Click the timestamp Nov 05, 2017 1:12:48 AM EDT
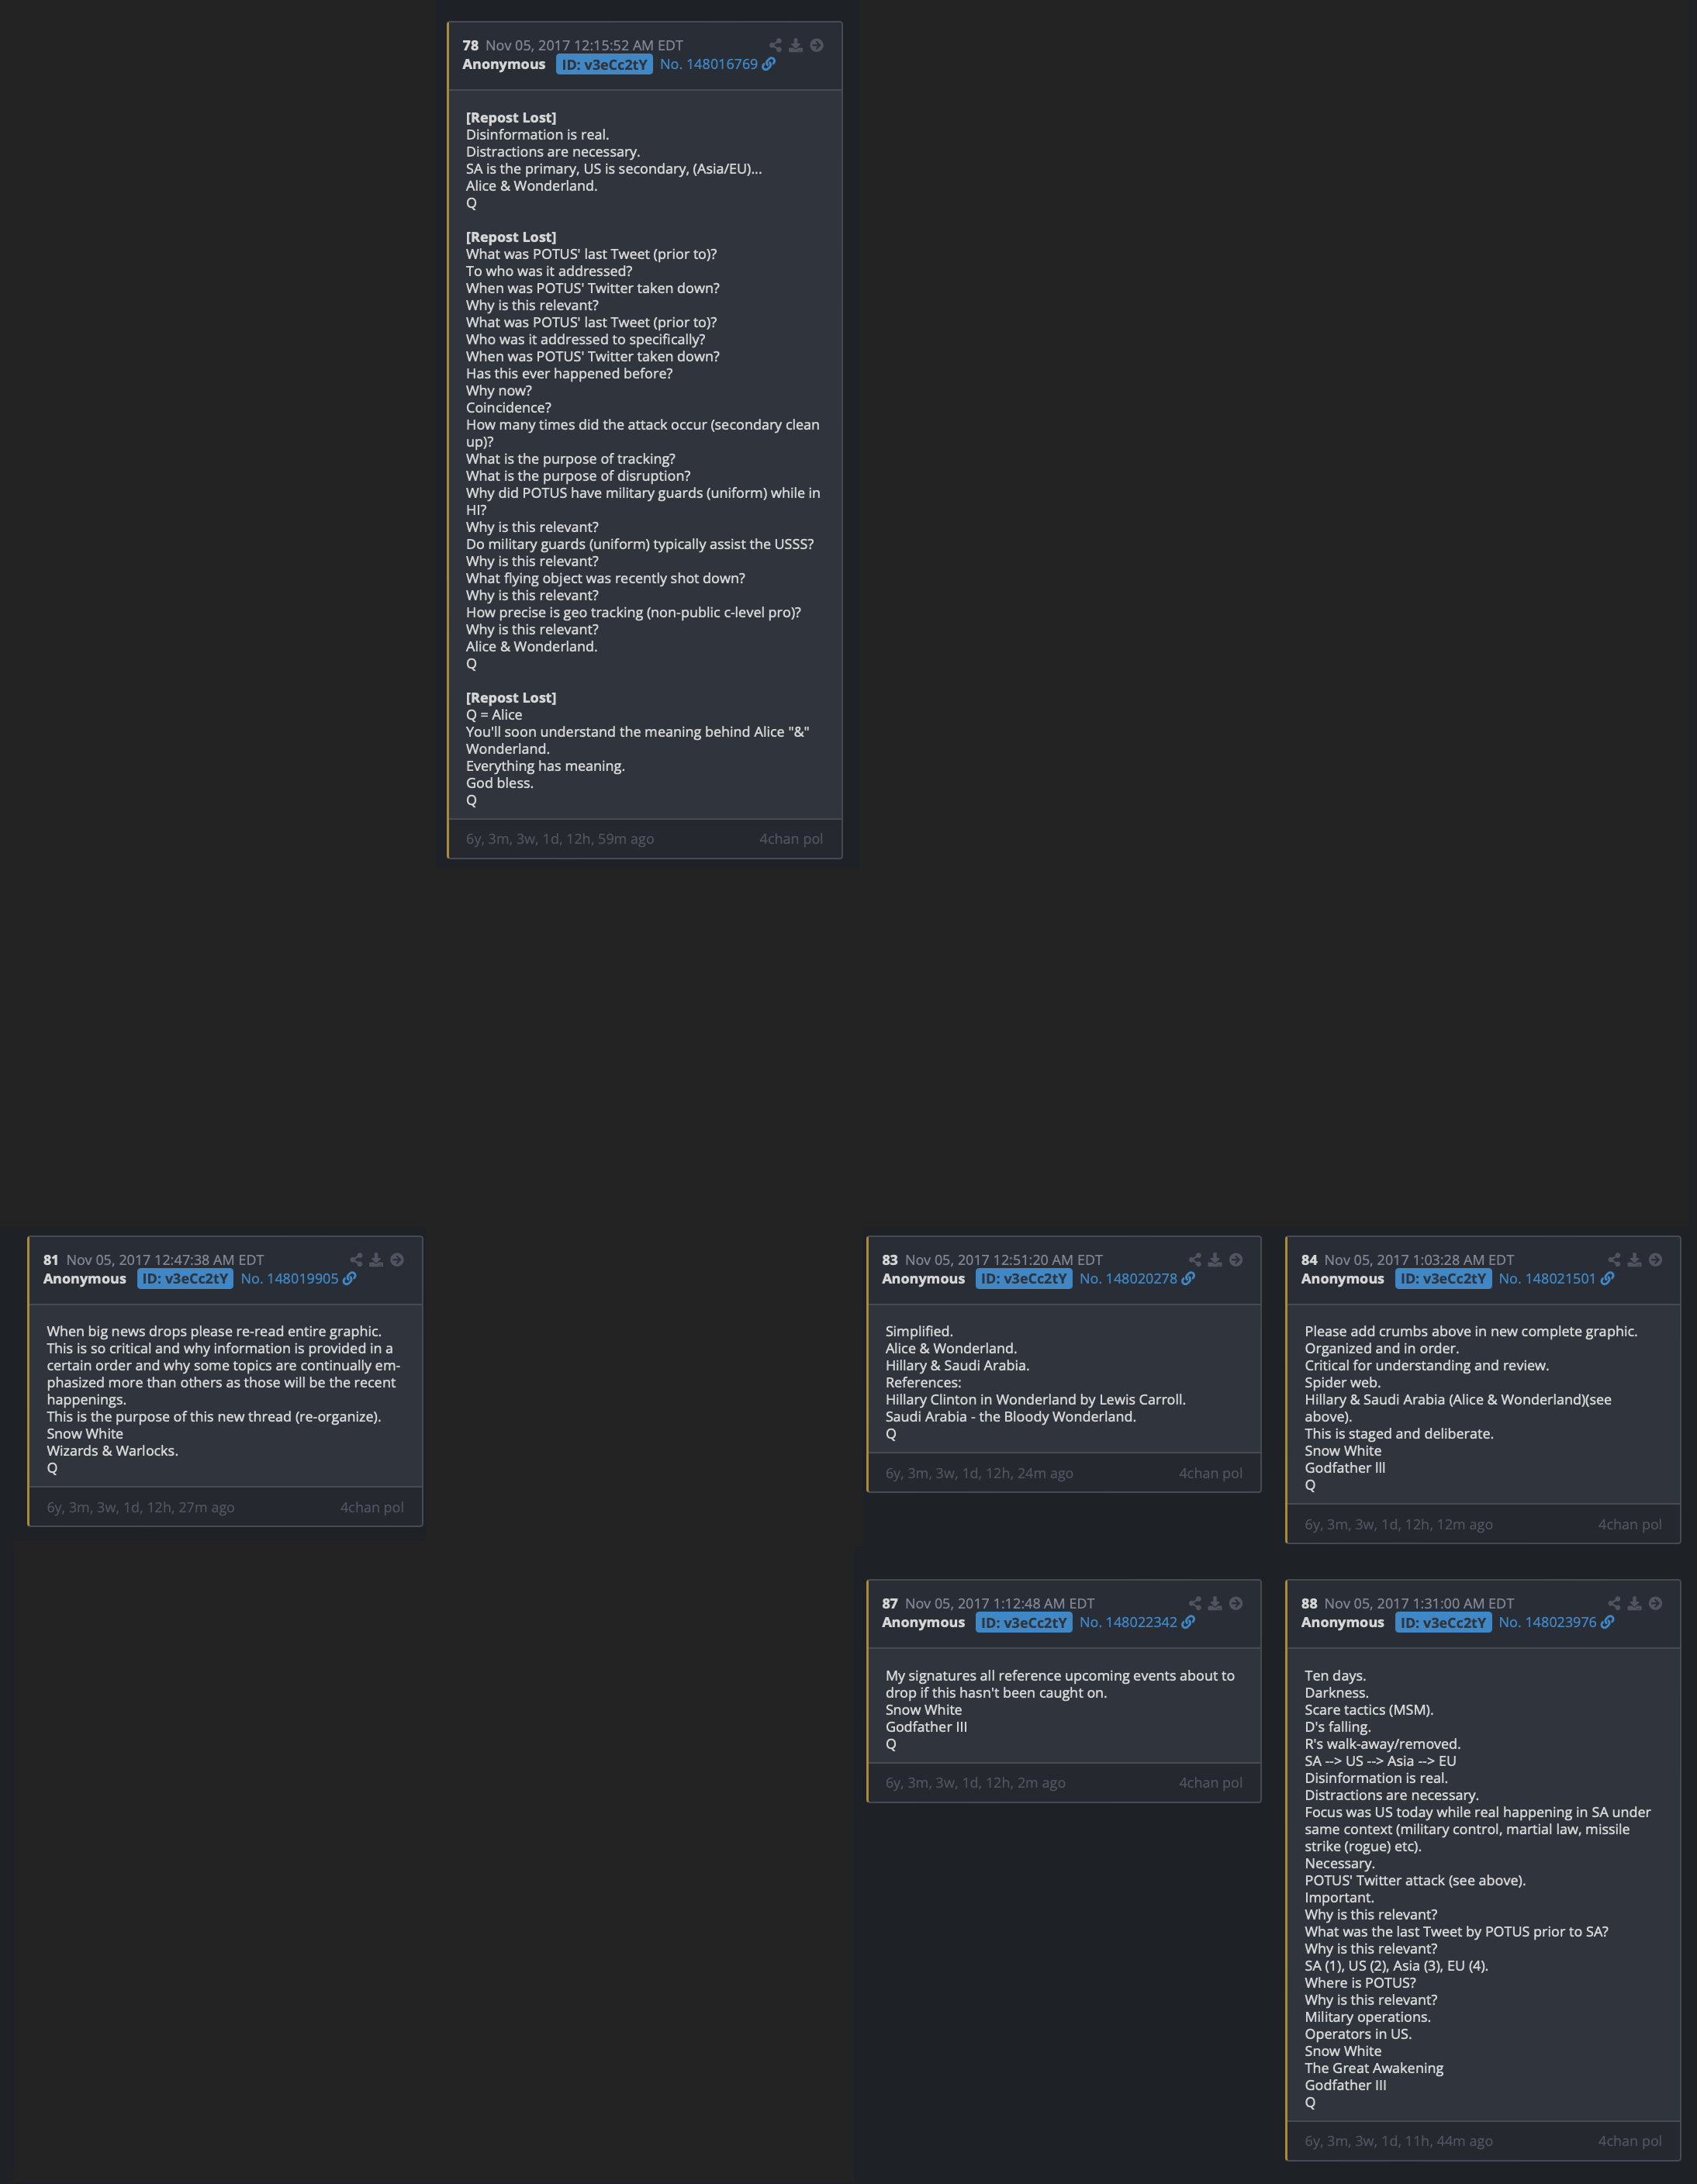The image size is (1697, 2184). coord(1000,1605)
